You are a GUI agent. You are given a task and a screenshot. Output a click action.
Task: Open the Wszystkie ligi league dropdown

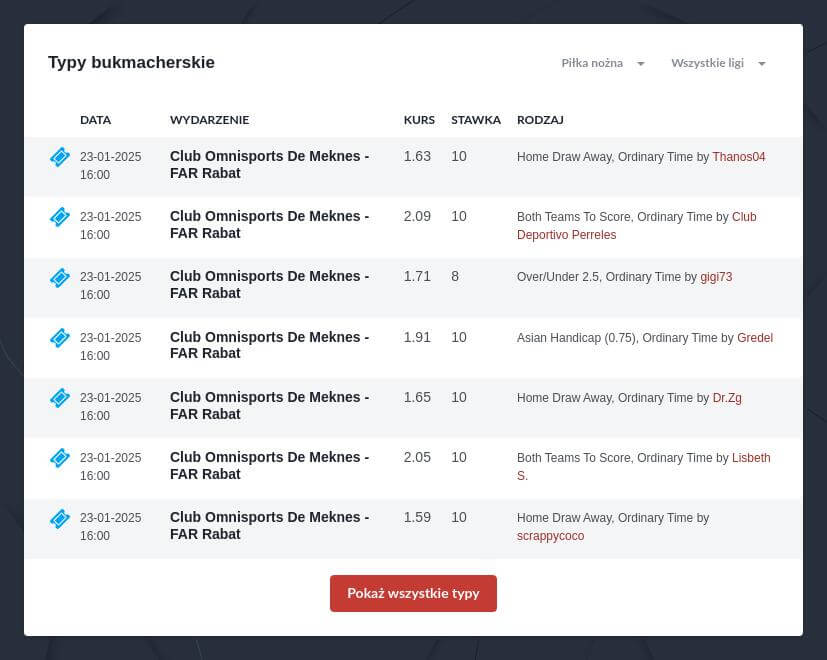click(x=718, y=63)
